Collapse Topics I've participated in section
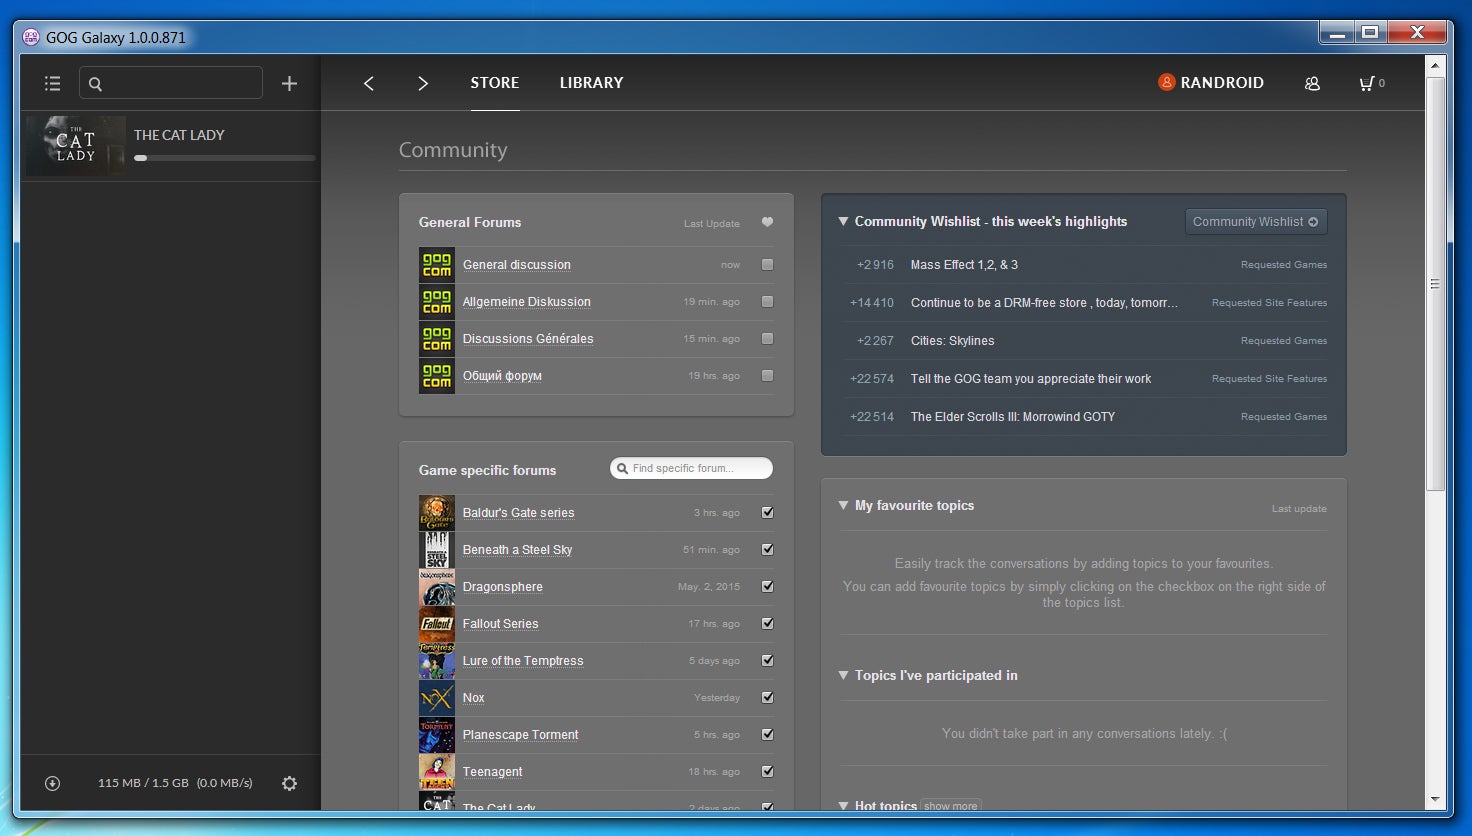 point(843,676)
